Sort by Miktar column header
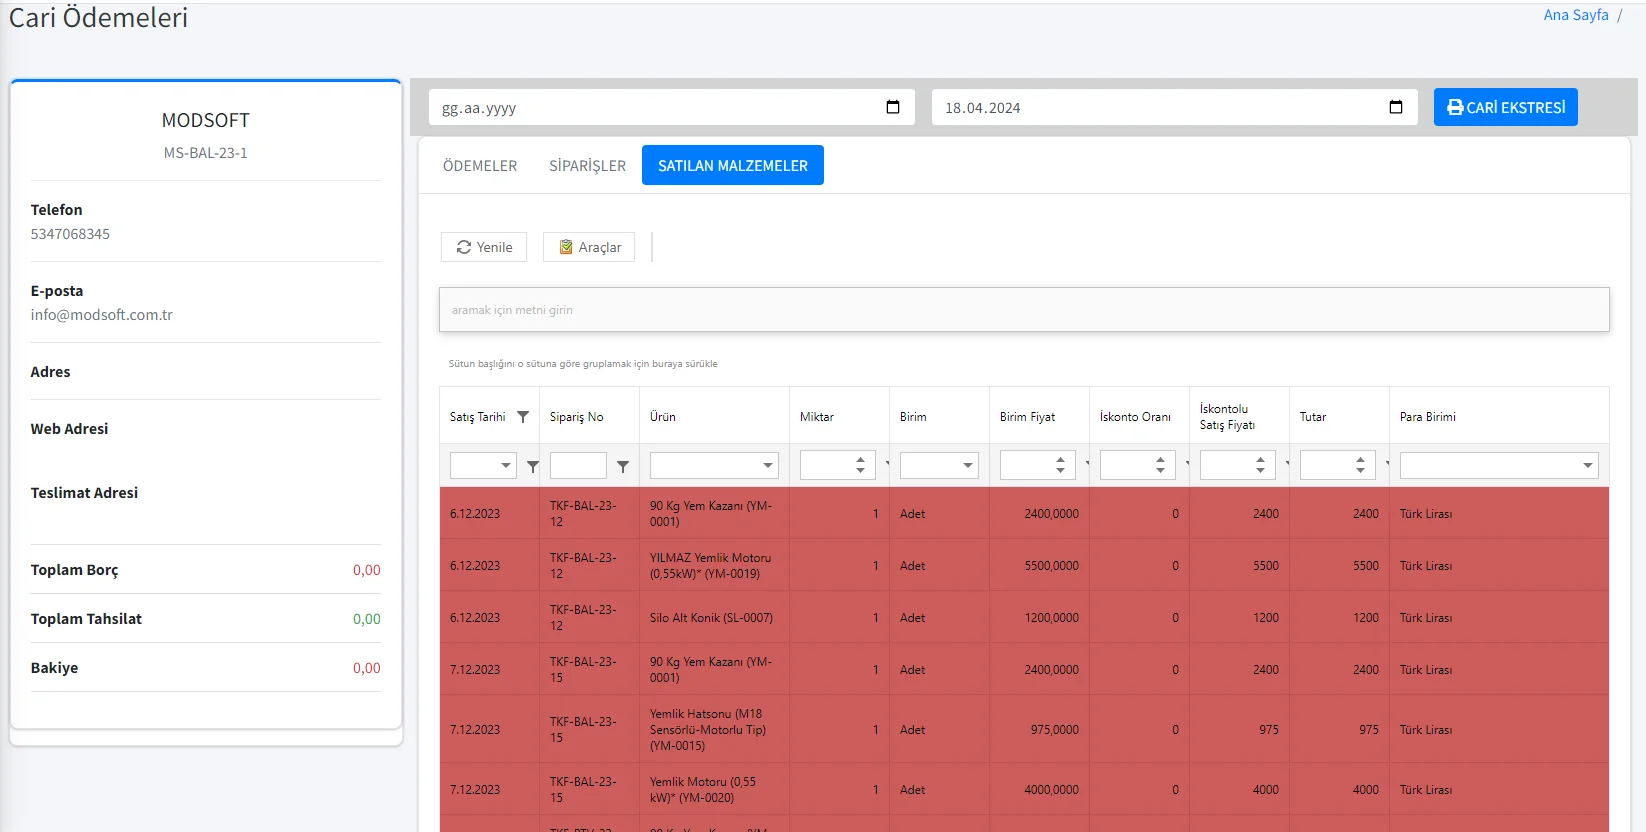 click(x=817, y=417)
